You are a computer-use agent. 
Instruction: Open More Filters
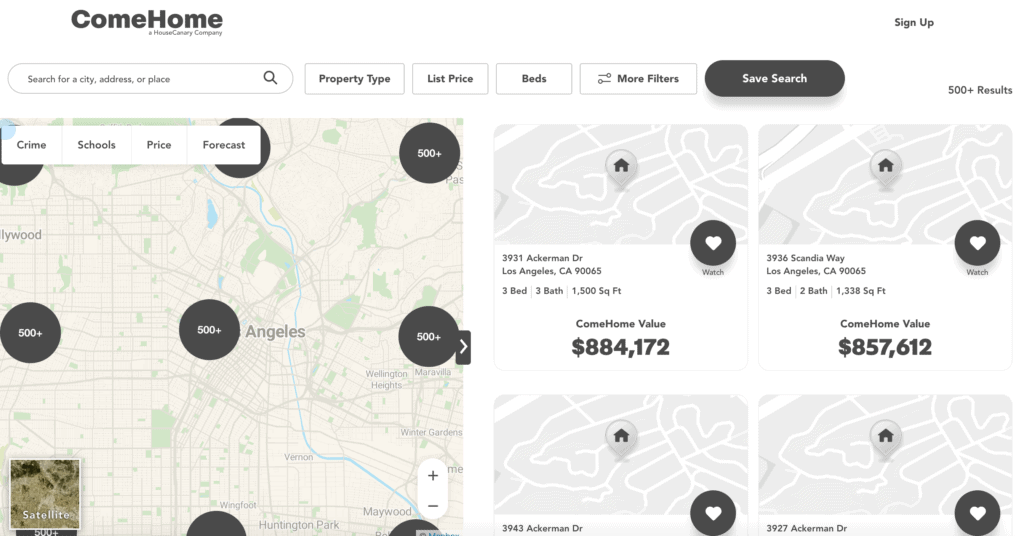(638, 78)
